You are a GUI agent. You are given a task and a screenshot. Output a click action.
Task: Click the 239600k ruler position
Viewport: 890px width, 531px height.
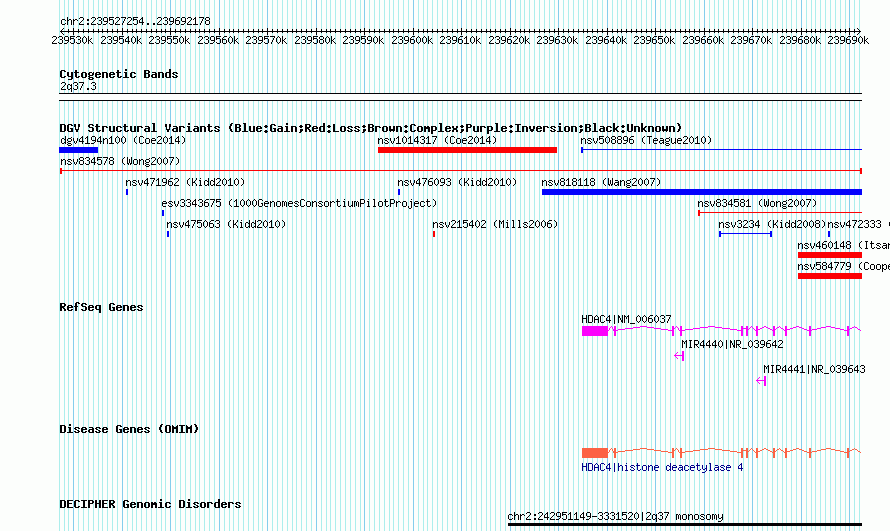(412, 40)
